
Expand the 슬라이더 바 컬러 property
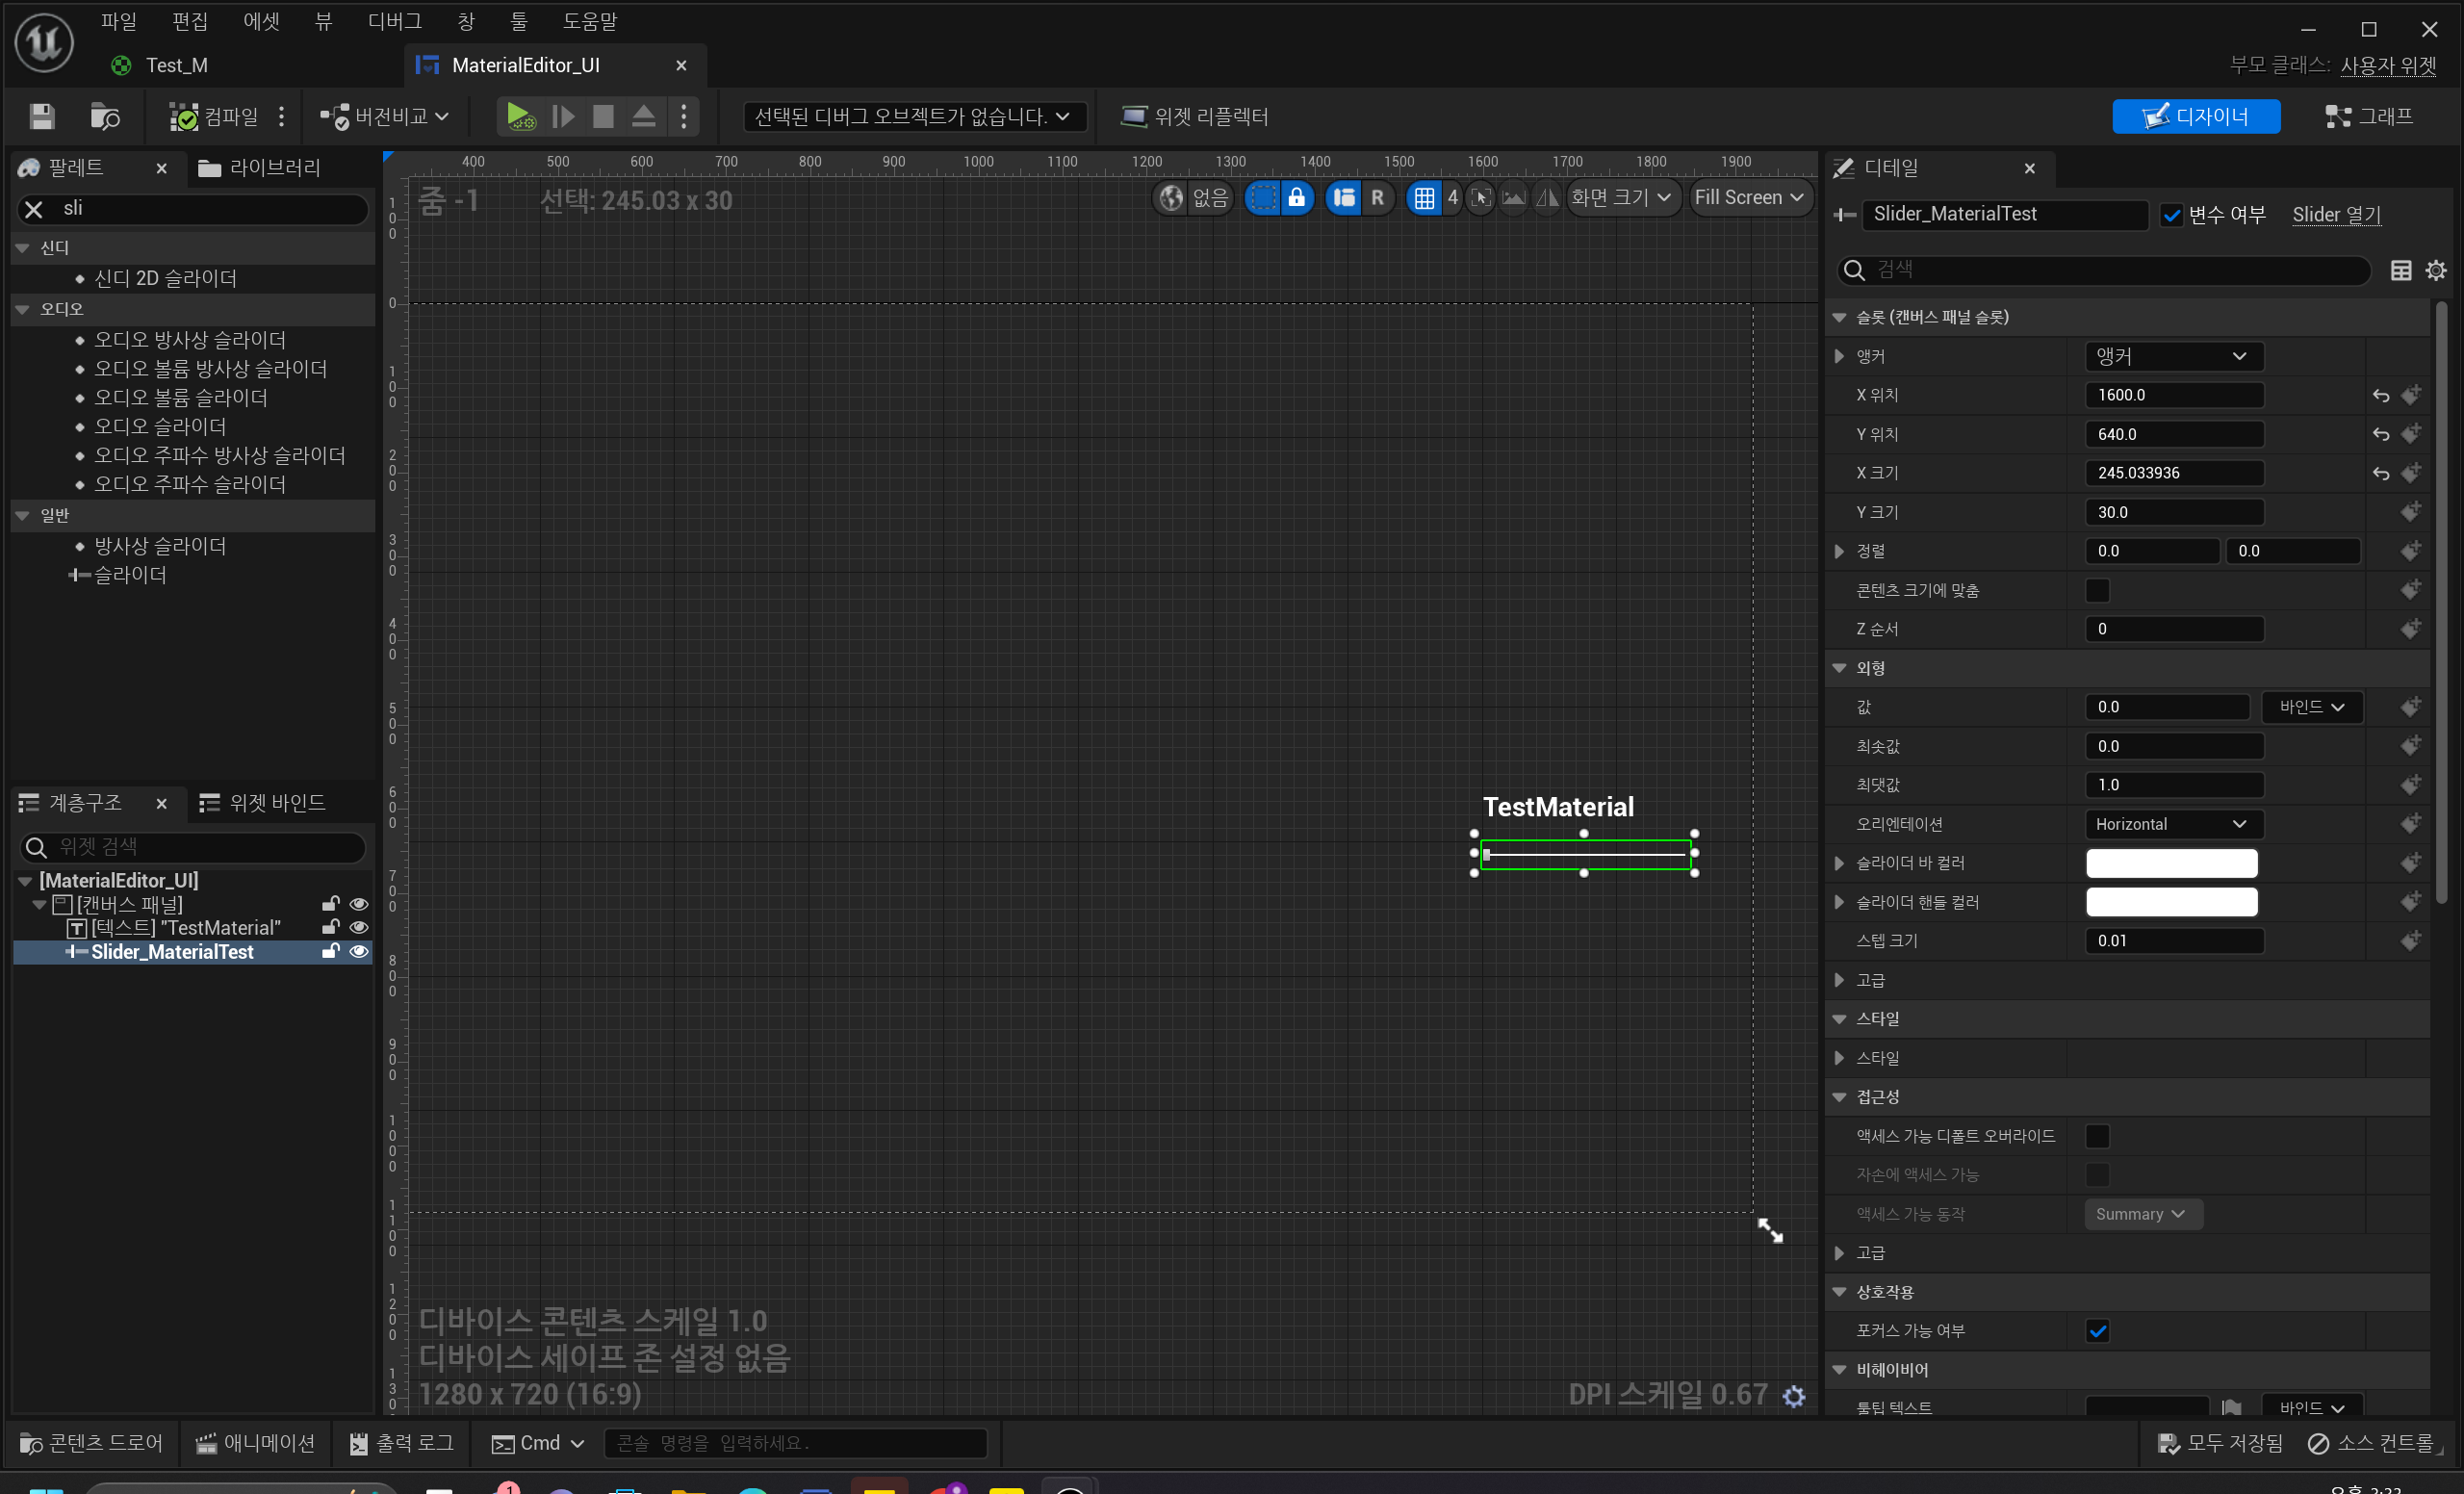1839,863
